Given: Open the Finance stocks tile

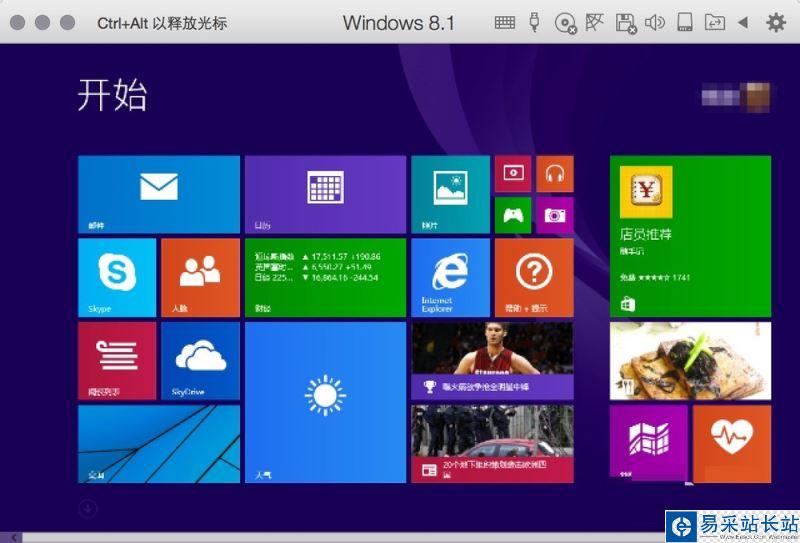Looking at the screenshot, I should click(x=326, y=278).
